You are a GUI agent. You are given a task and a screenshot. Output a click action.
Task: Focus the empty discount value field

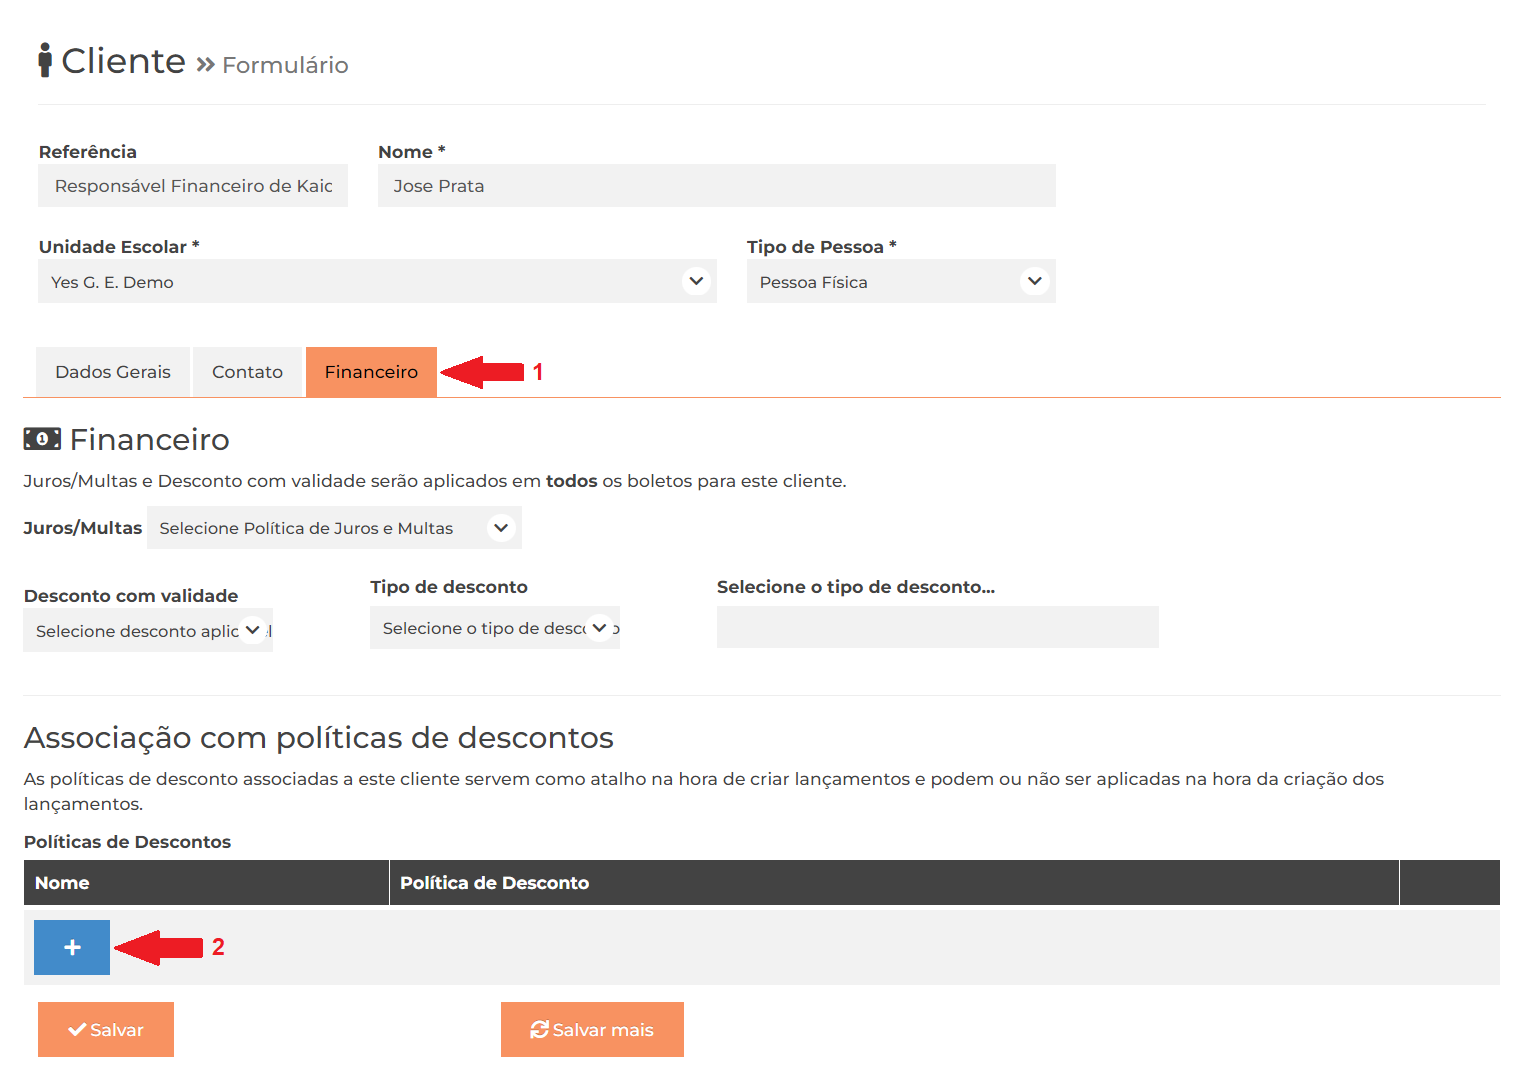click(x=938, y=627)
